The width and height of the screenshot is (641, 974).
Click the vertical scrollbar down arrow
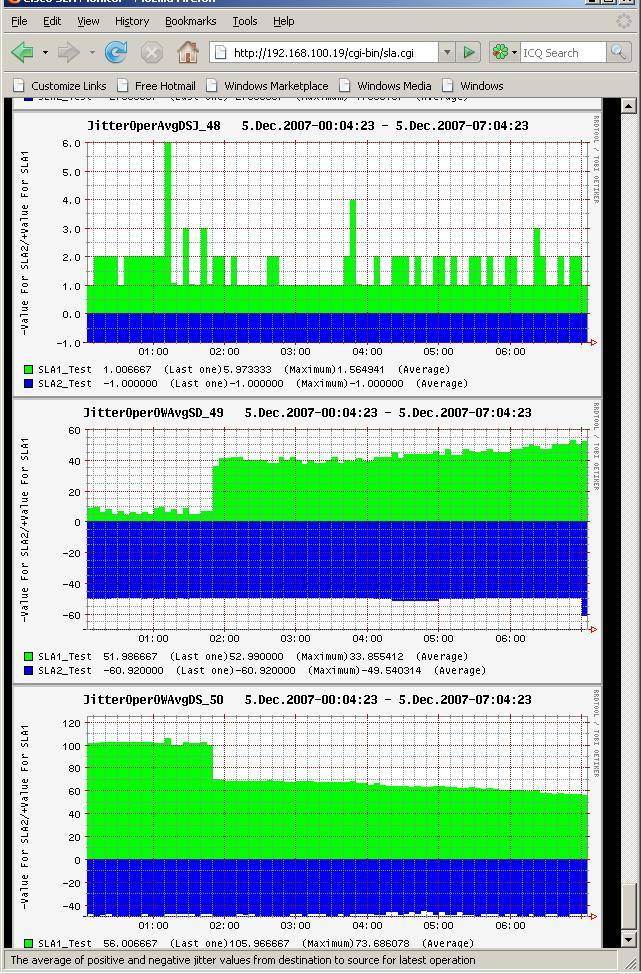[629, 939]
